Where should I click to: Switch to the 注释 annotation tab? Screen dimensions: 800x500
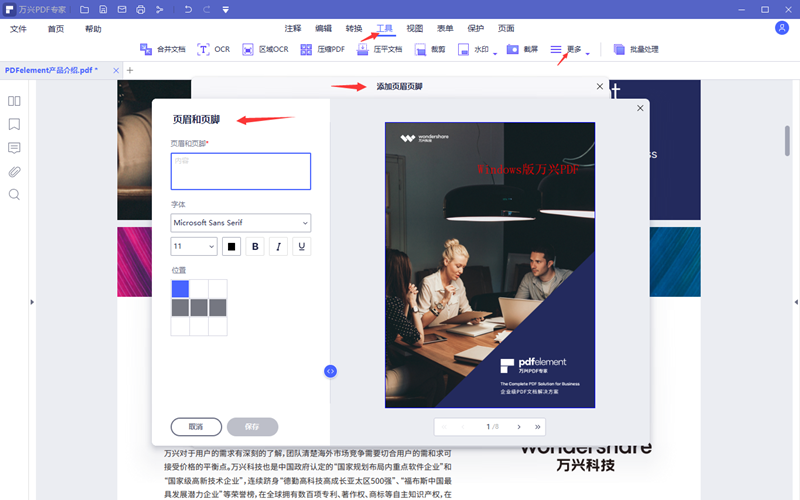click(x=292, y=29)
